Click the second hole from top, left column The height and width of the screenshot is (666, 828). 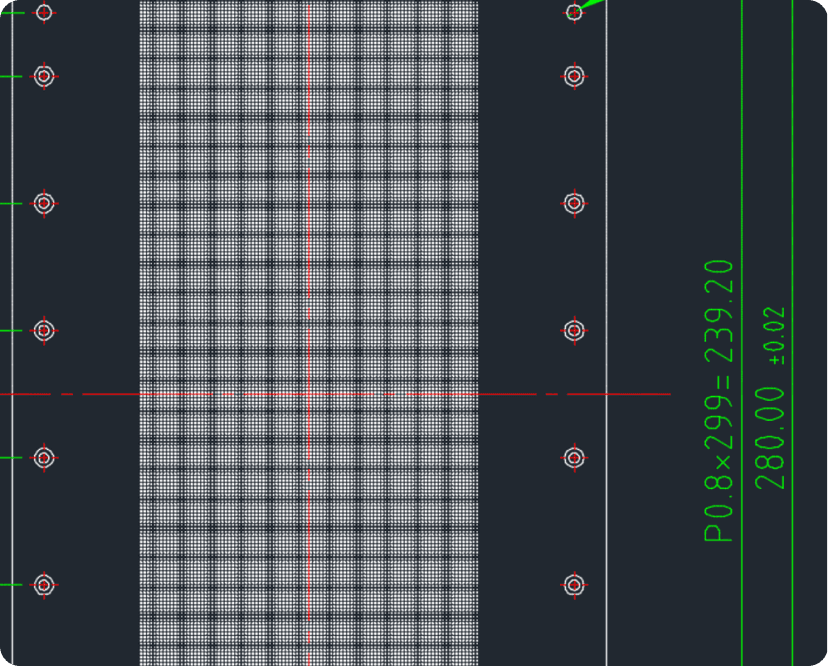[44, 77]
